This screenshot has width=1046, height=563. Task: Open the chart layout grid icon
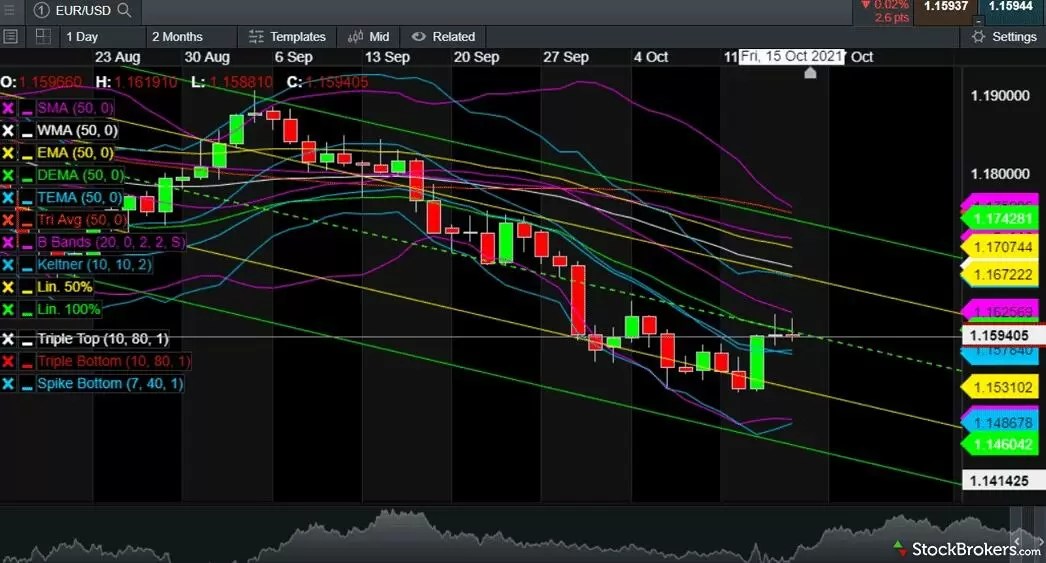pos(43,36)
